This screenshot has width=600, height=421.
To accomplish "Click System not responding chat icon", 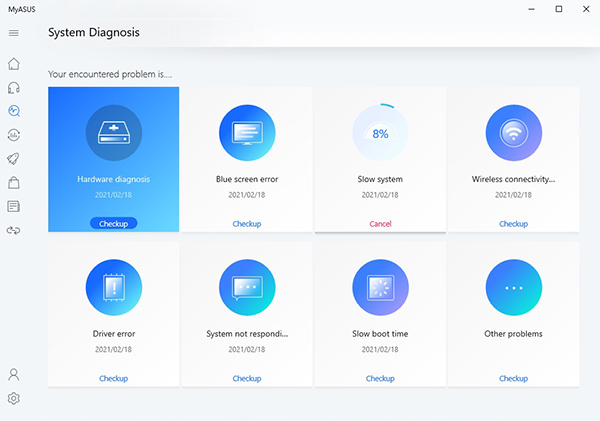I will click(x=247, y=287).
